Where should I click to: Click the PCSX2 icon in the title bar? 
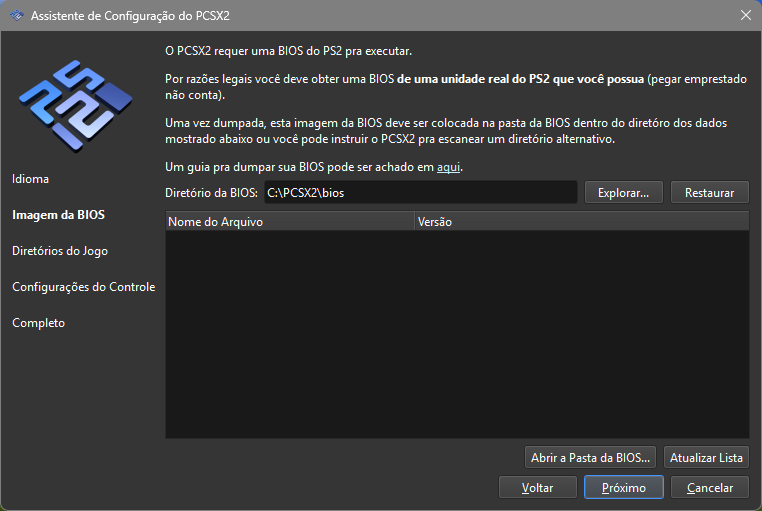coord(16,16)
